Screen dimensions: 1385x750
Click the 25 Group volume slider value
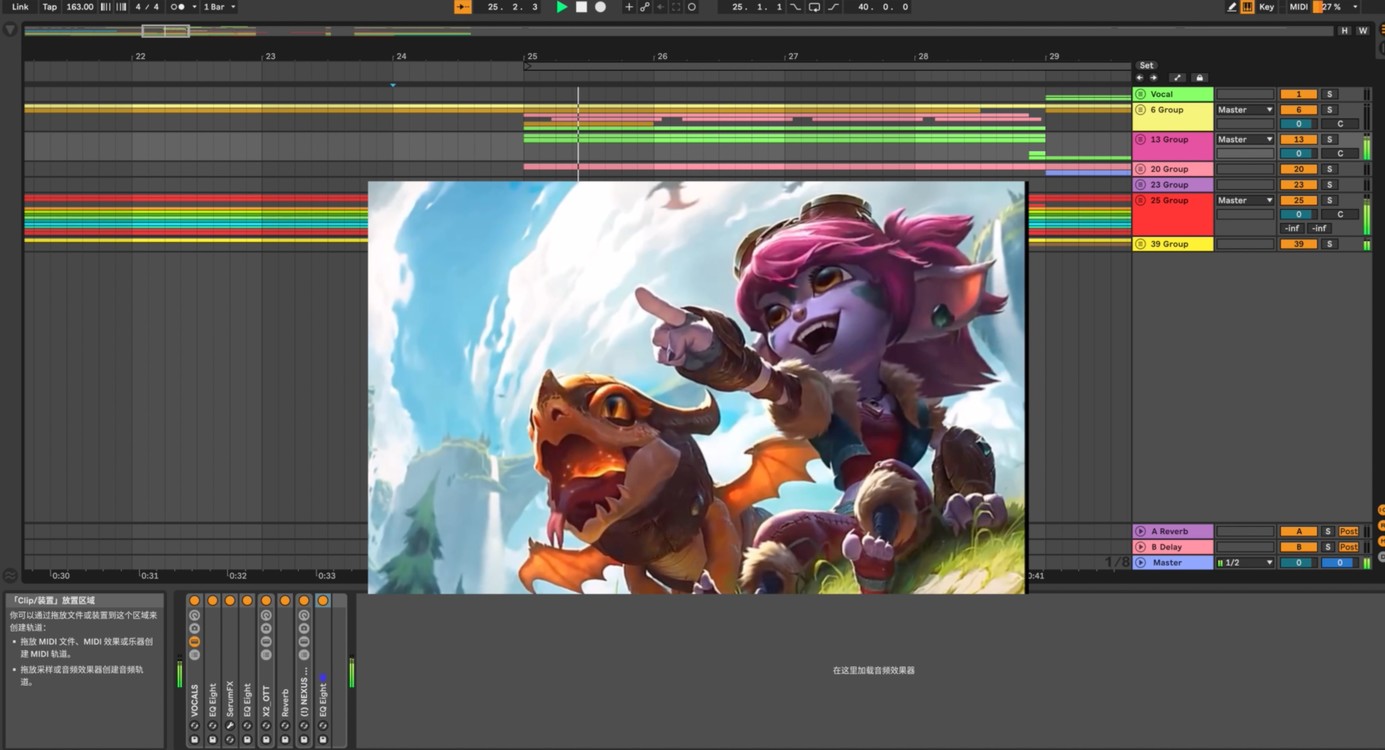(x=1299, y=214)
